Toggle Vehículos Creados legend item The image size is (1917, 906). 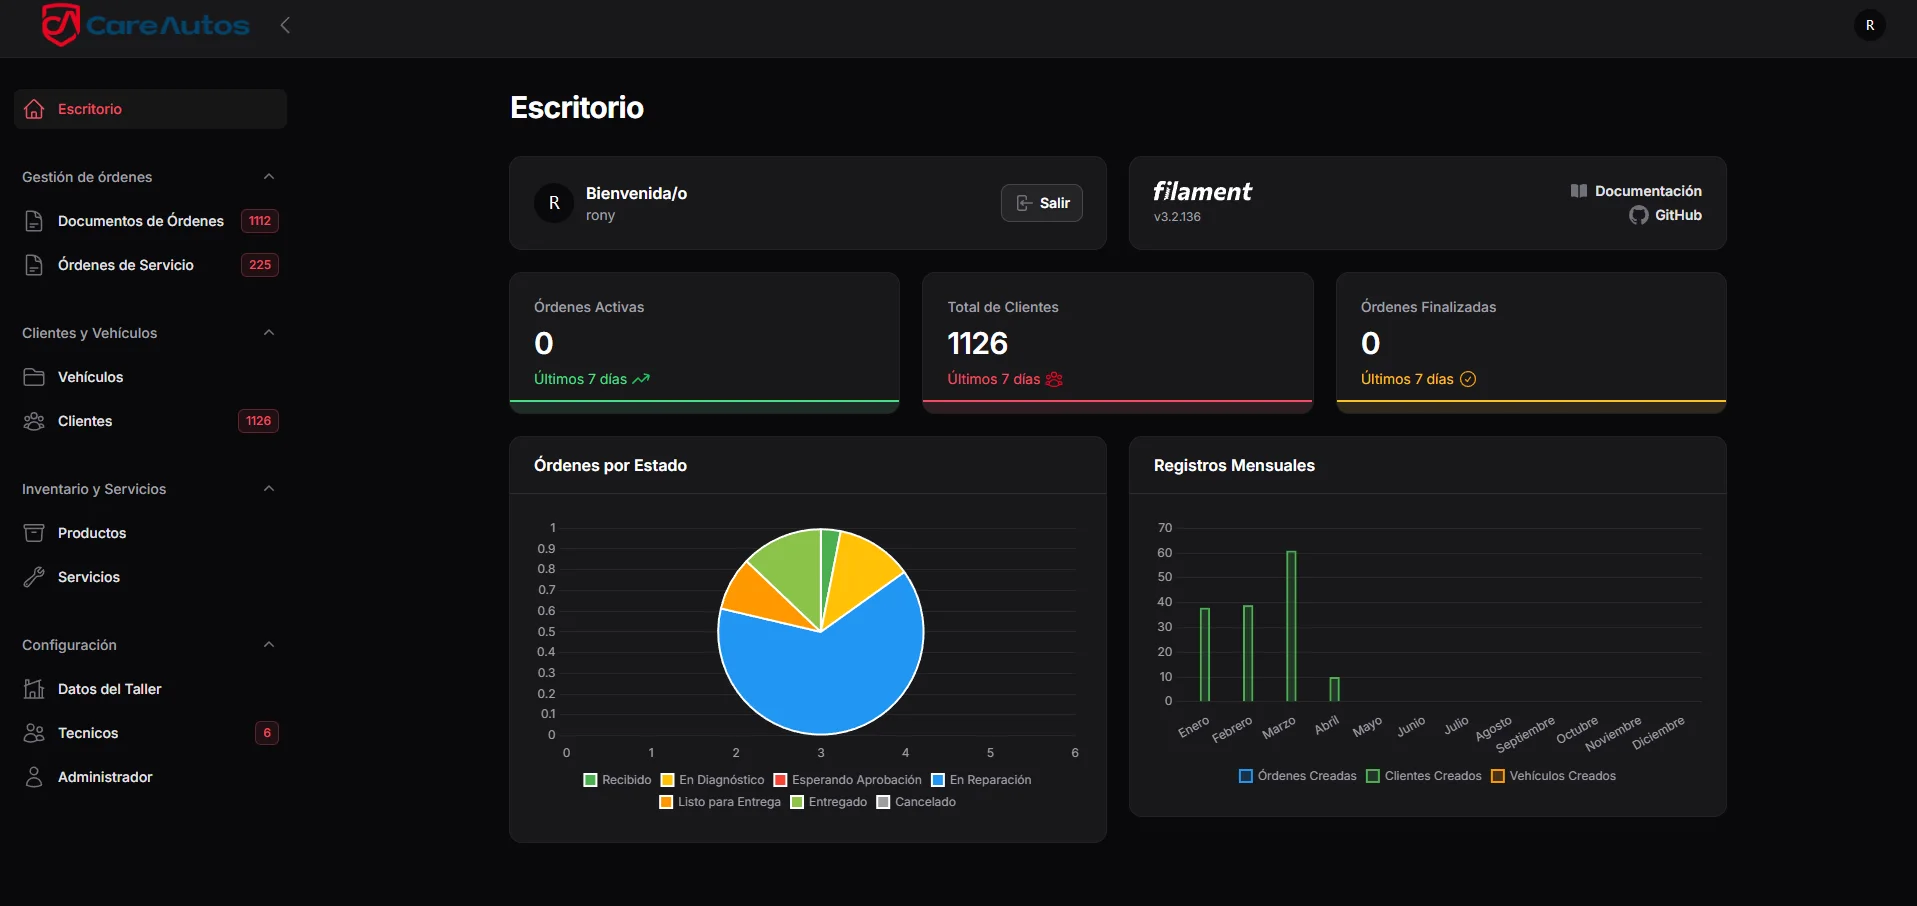[x=1553, y=776]
